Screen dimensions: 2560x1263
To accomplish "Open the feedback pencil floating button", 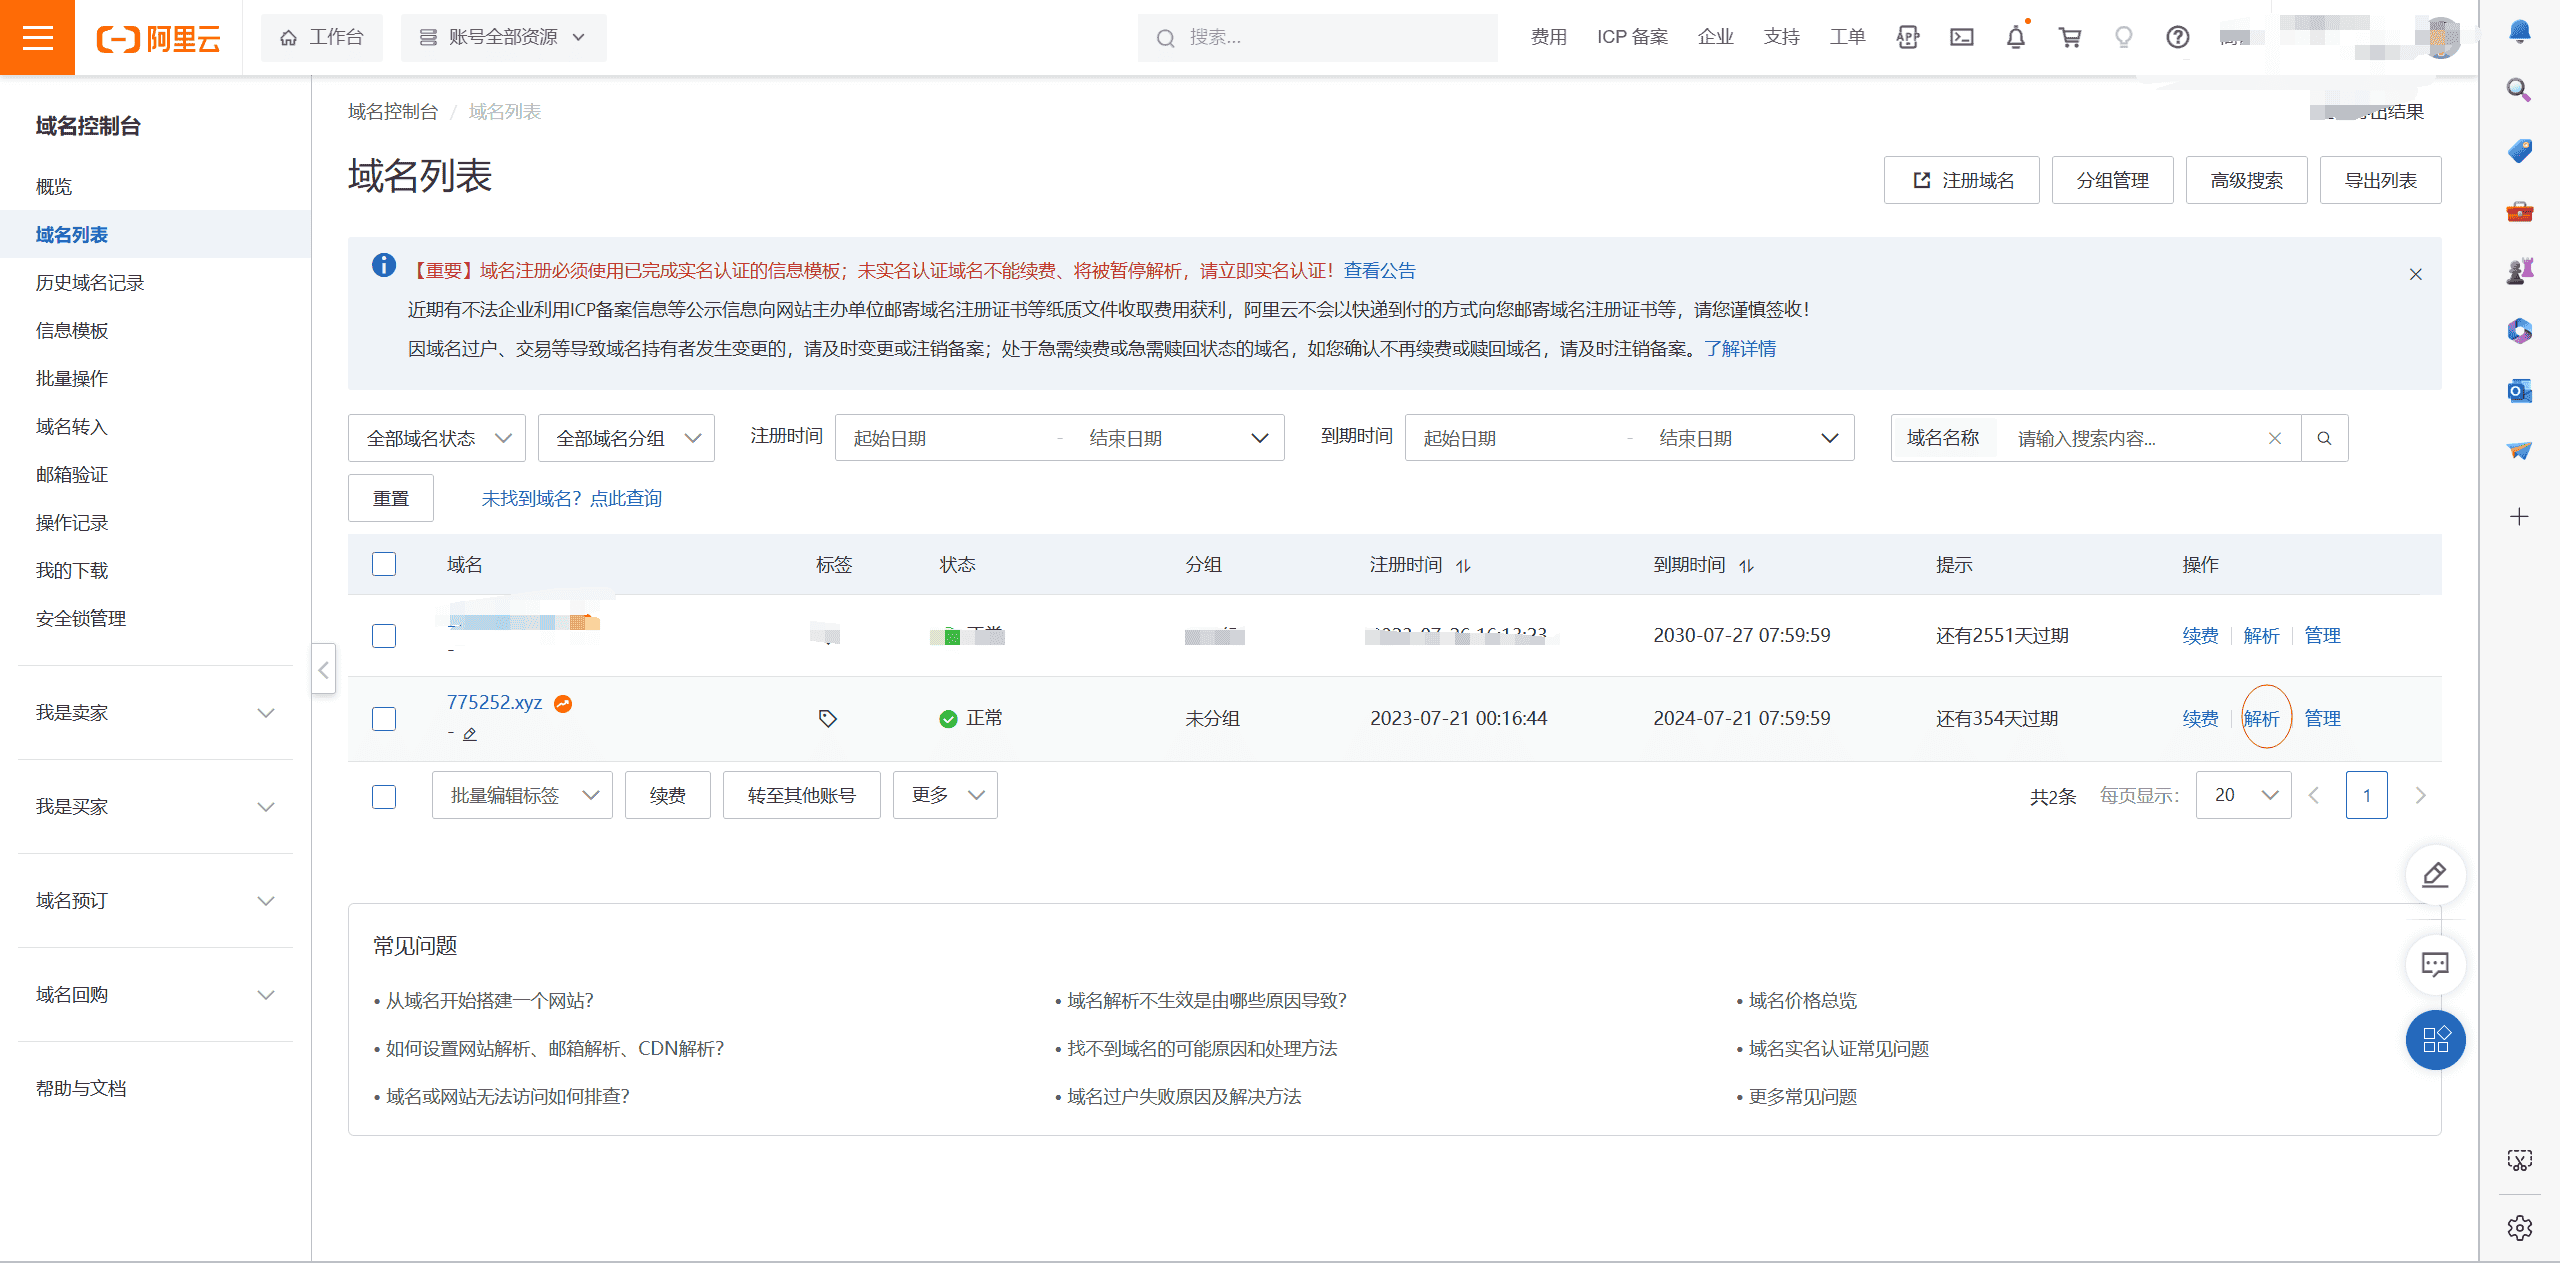I will [x=2436, y=875].
